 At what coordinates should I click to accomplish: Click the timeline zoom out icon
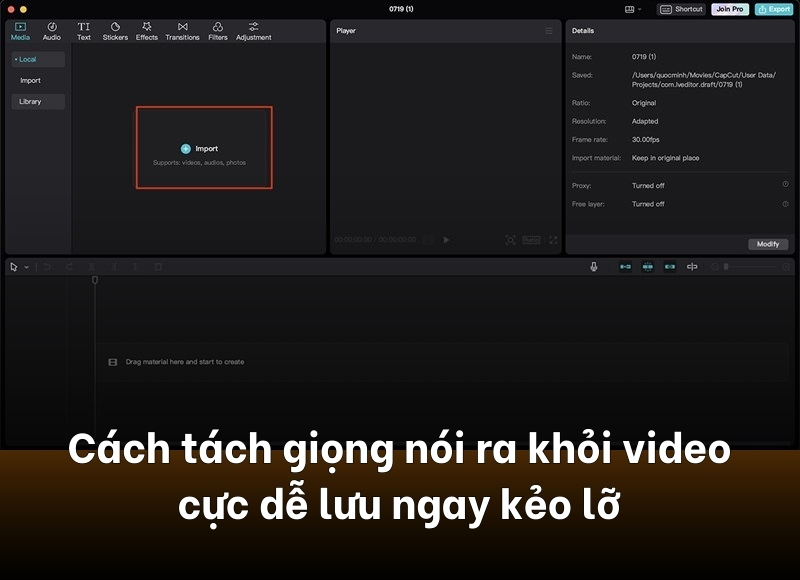click(714, 267)
